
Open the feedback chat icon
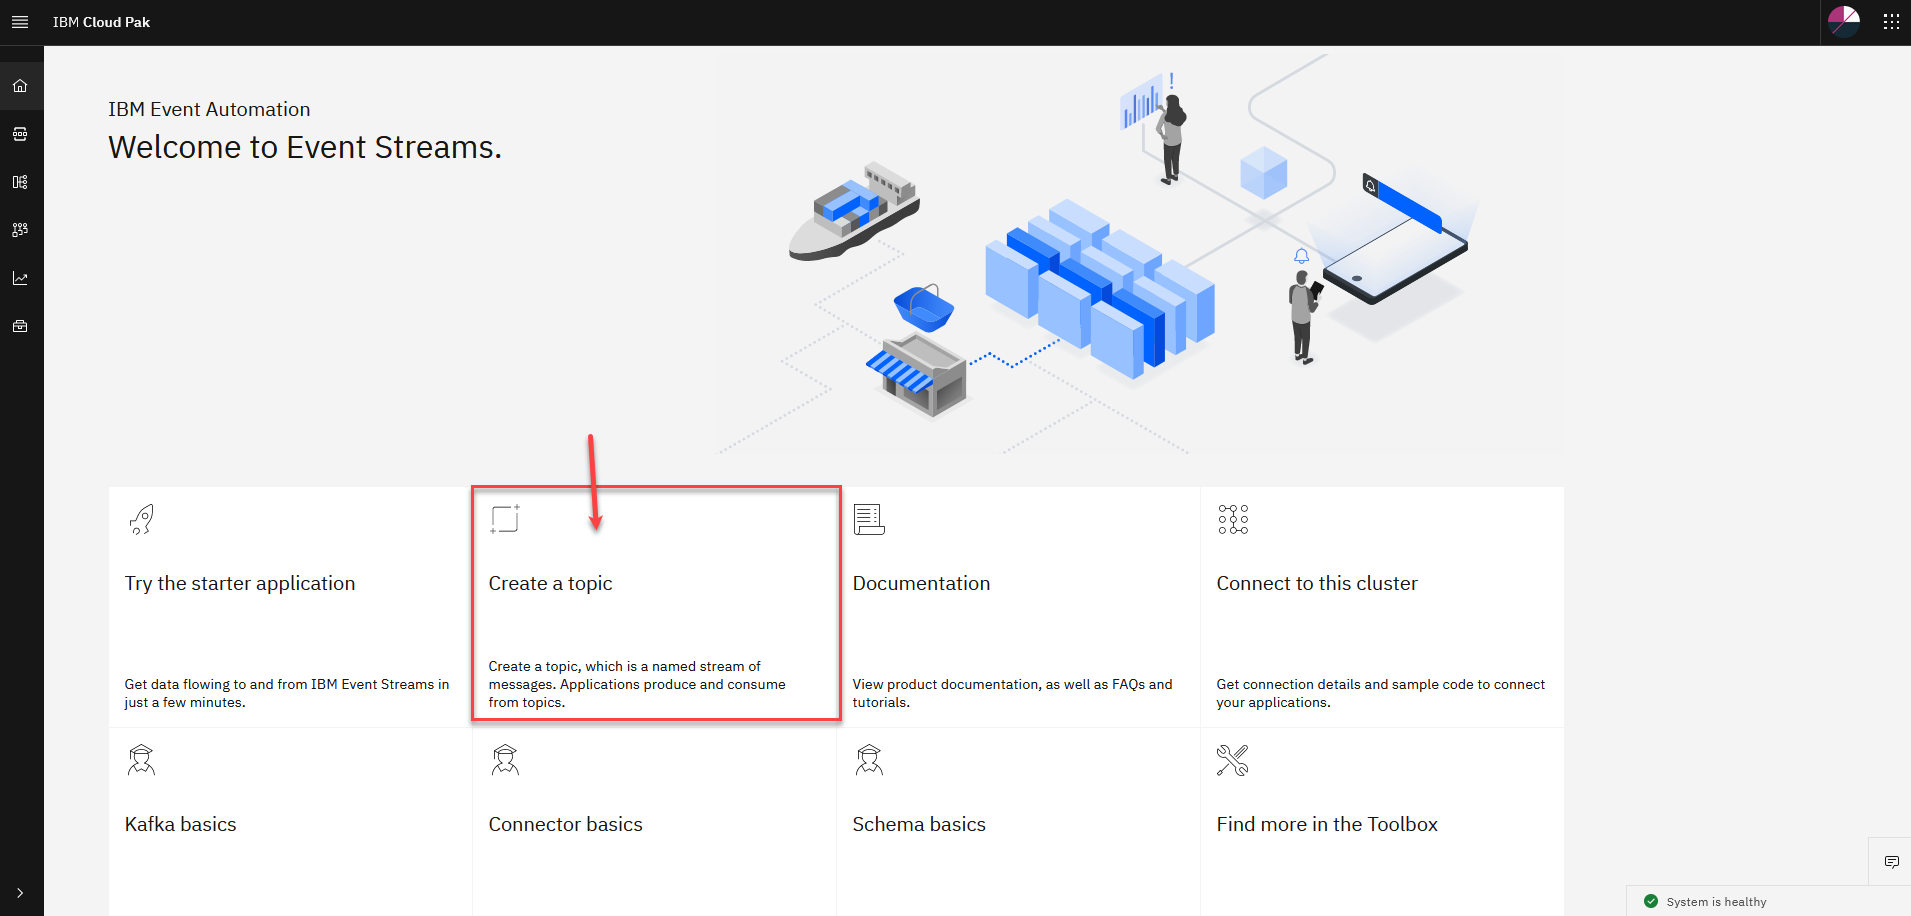click(1891, 862)
